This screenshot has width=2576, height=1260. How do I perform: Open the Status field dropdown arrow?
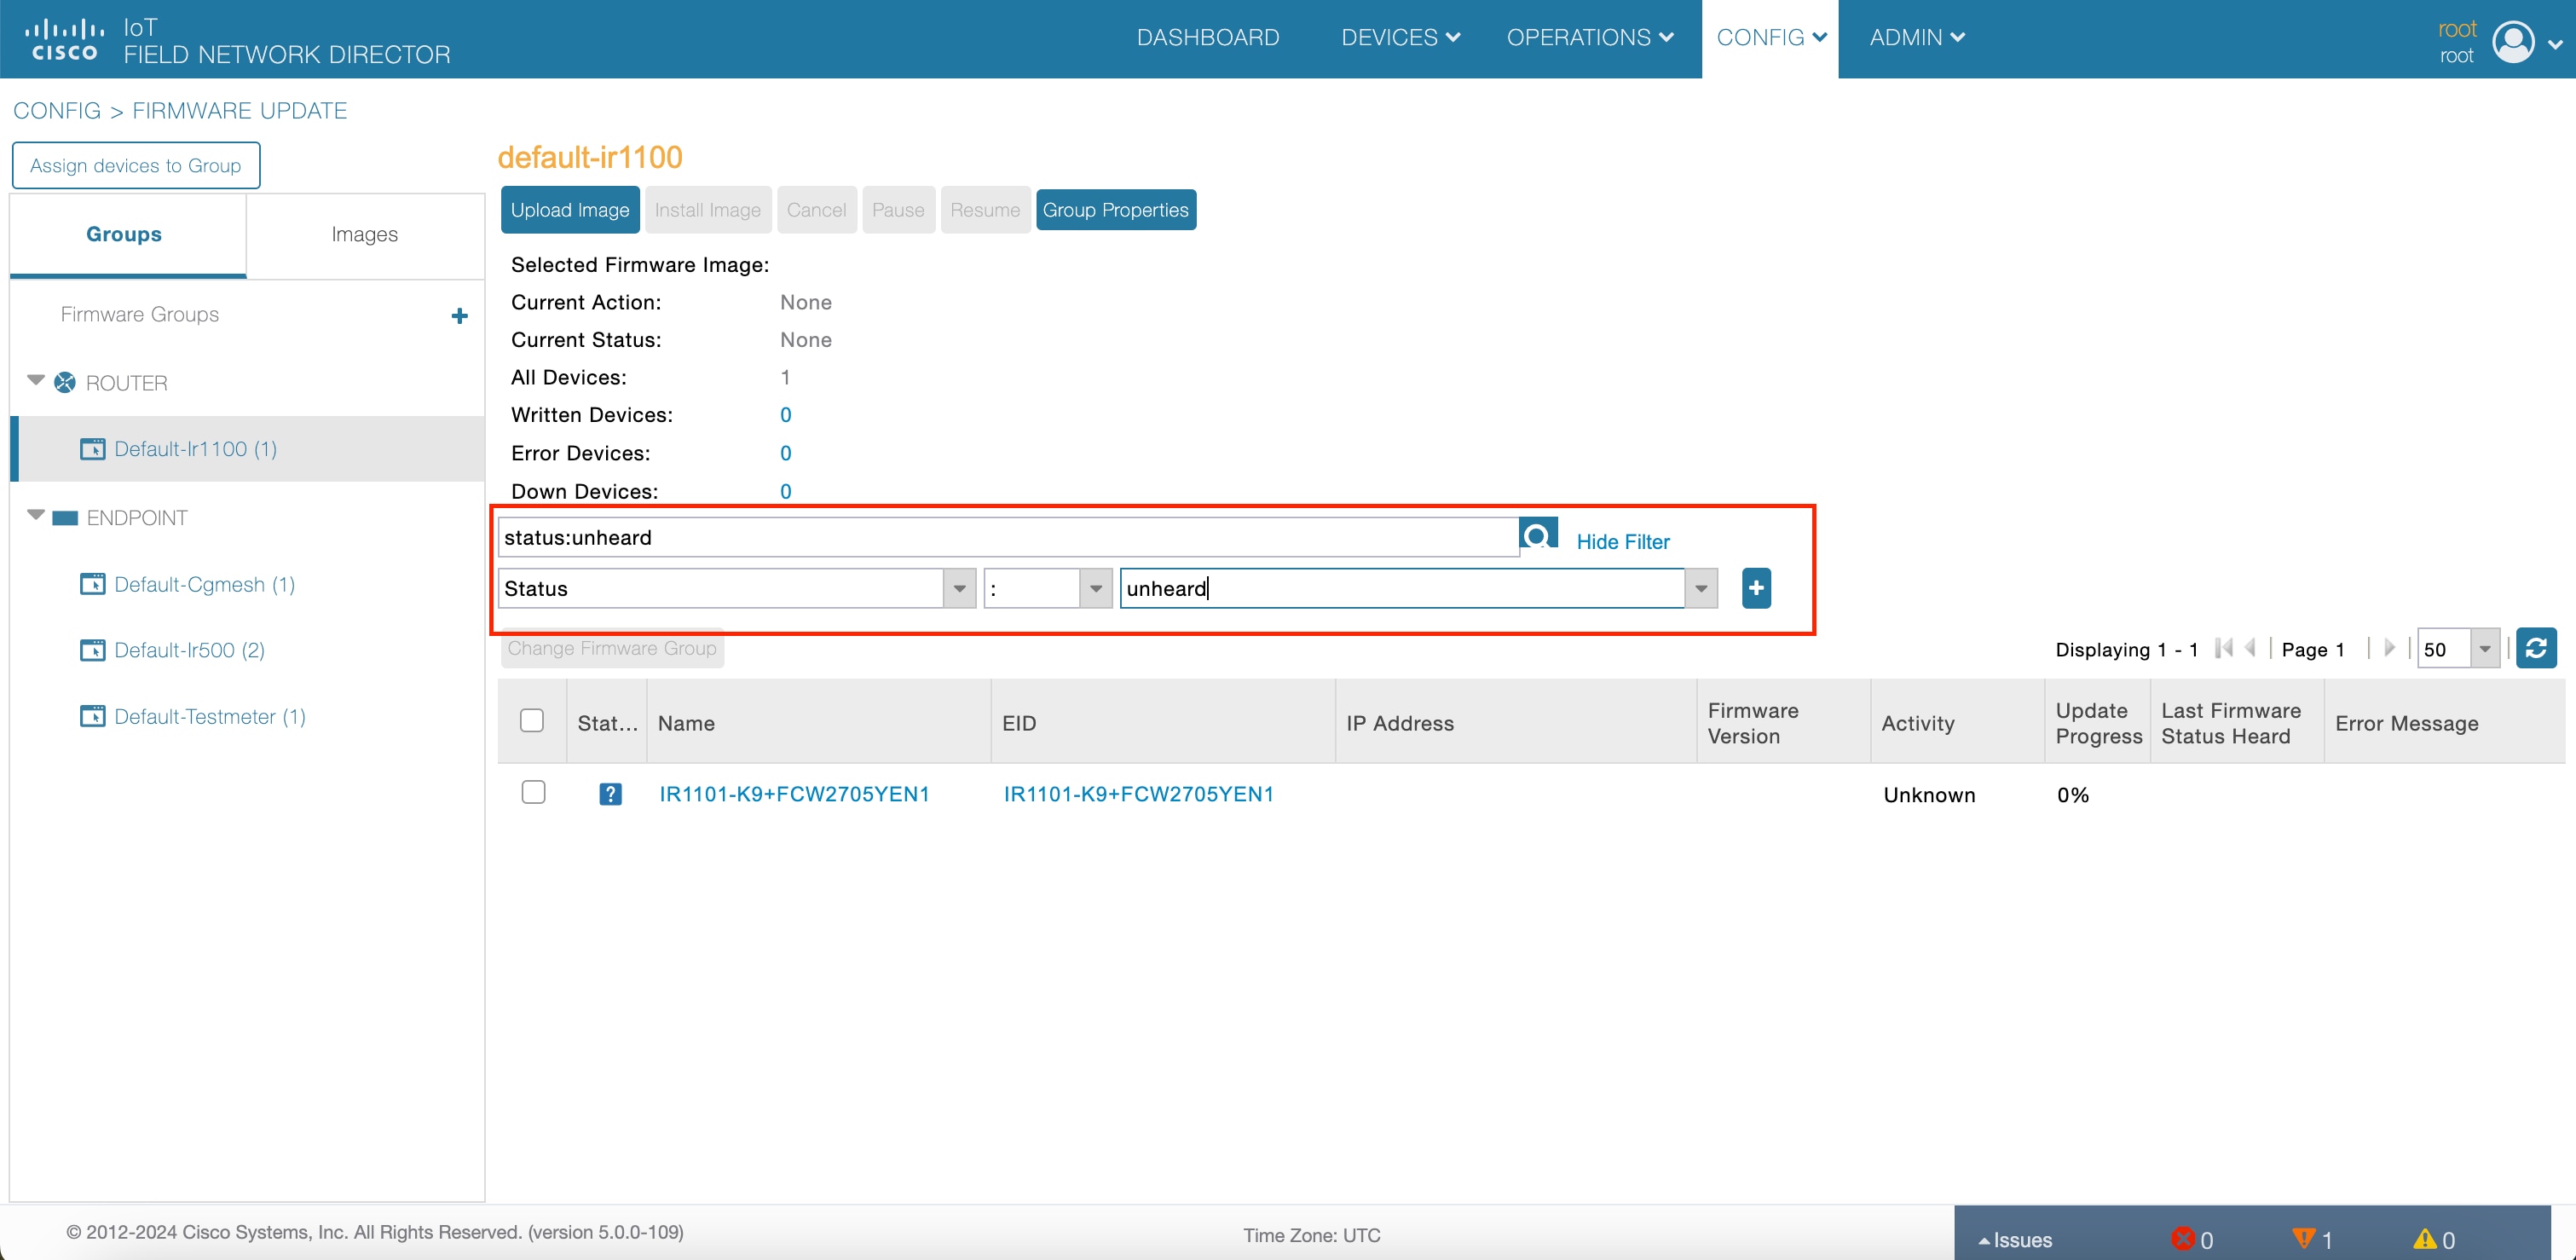[959, 588]
